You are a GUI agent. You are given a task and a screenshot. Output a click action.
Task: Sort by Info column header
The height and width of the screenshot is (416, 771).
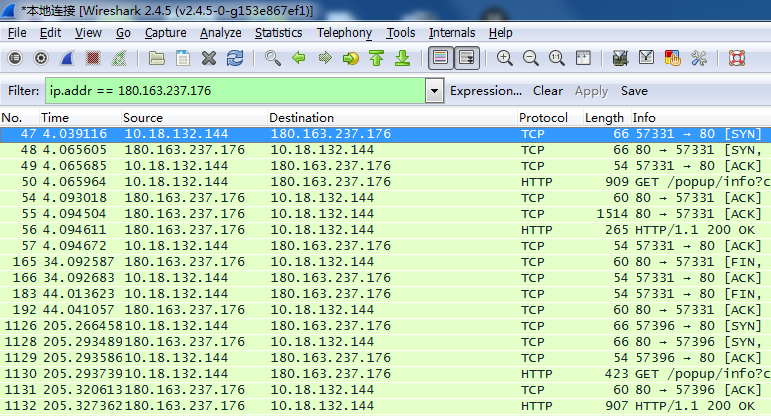(701, 118)
